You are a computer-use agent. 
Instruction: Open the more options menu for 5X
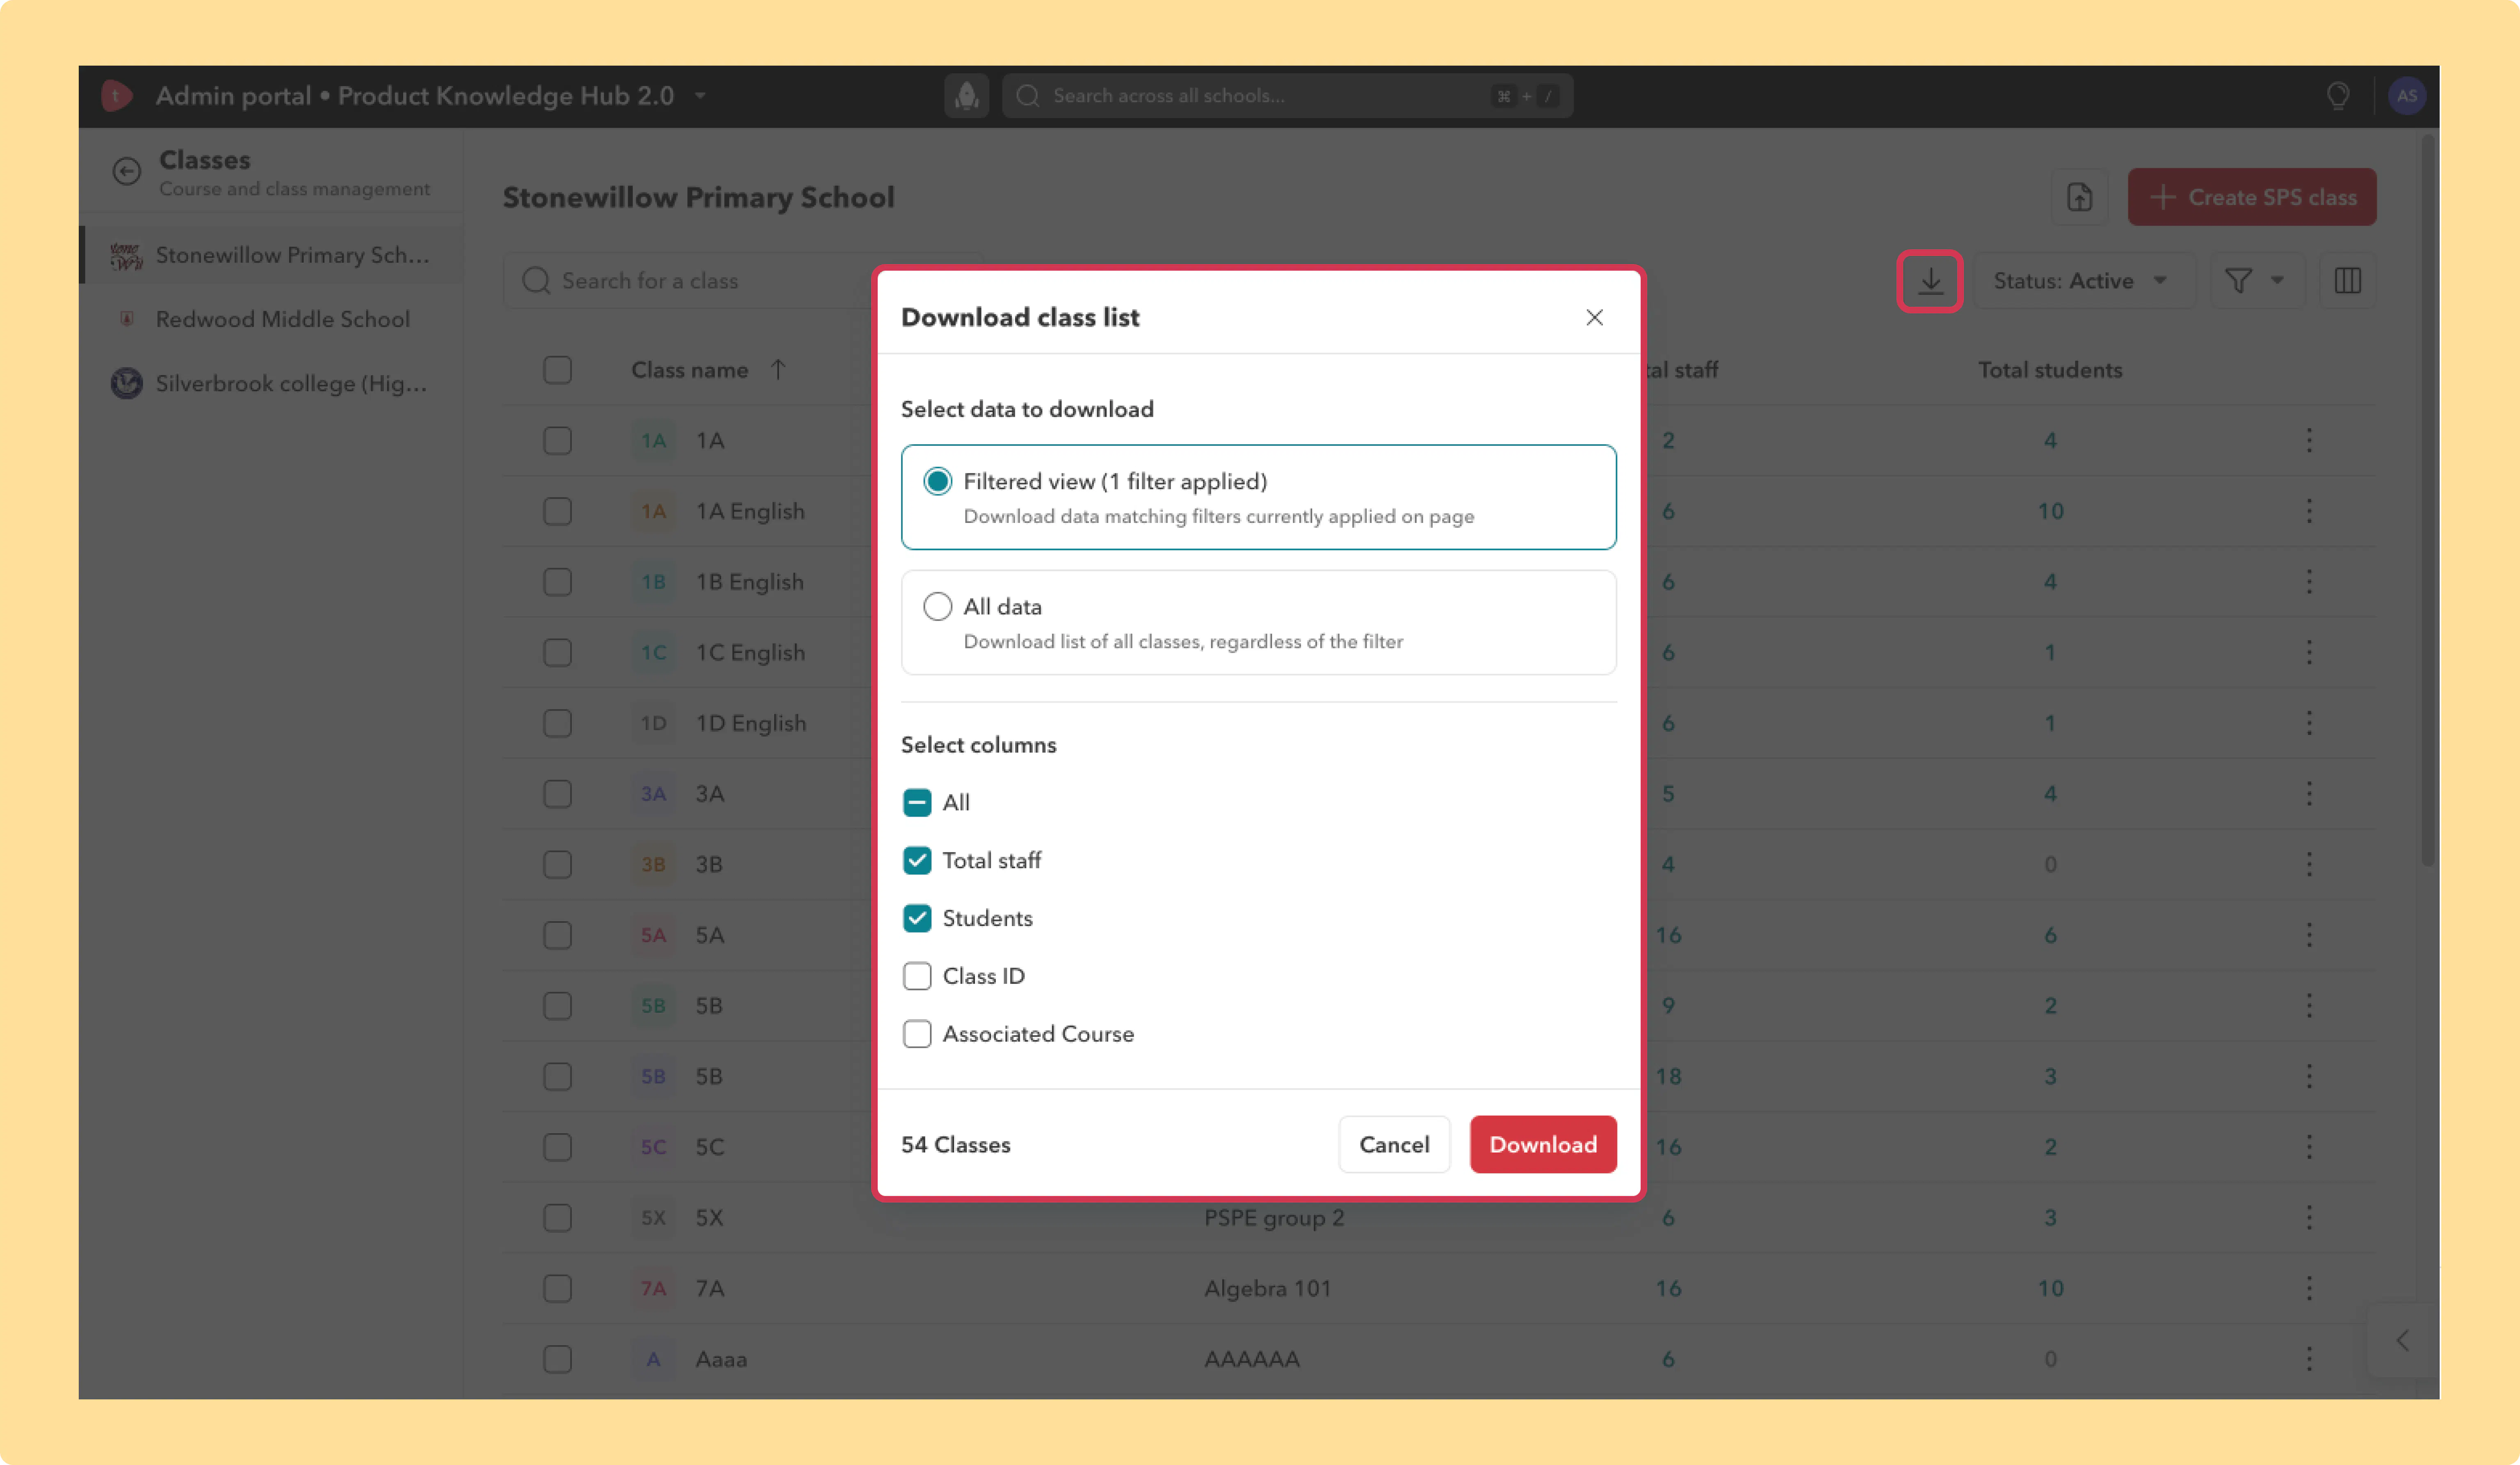[2309, 1218]
